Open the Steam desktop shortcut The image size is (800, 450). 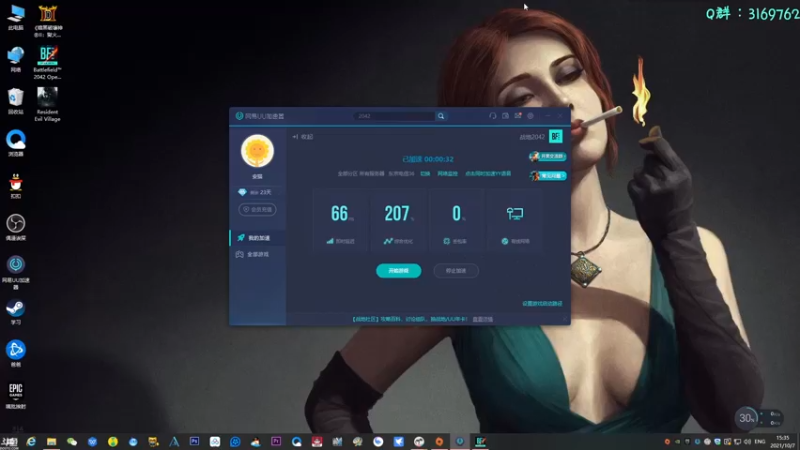coord(16,312)
